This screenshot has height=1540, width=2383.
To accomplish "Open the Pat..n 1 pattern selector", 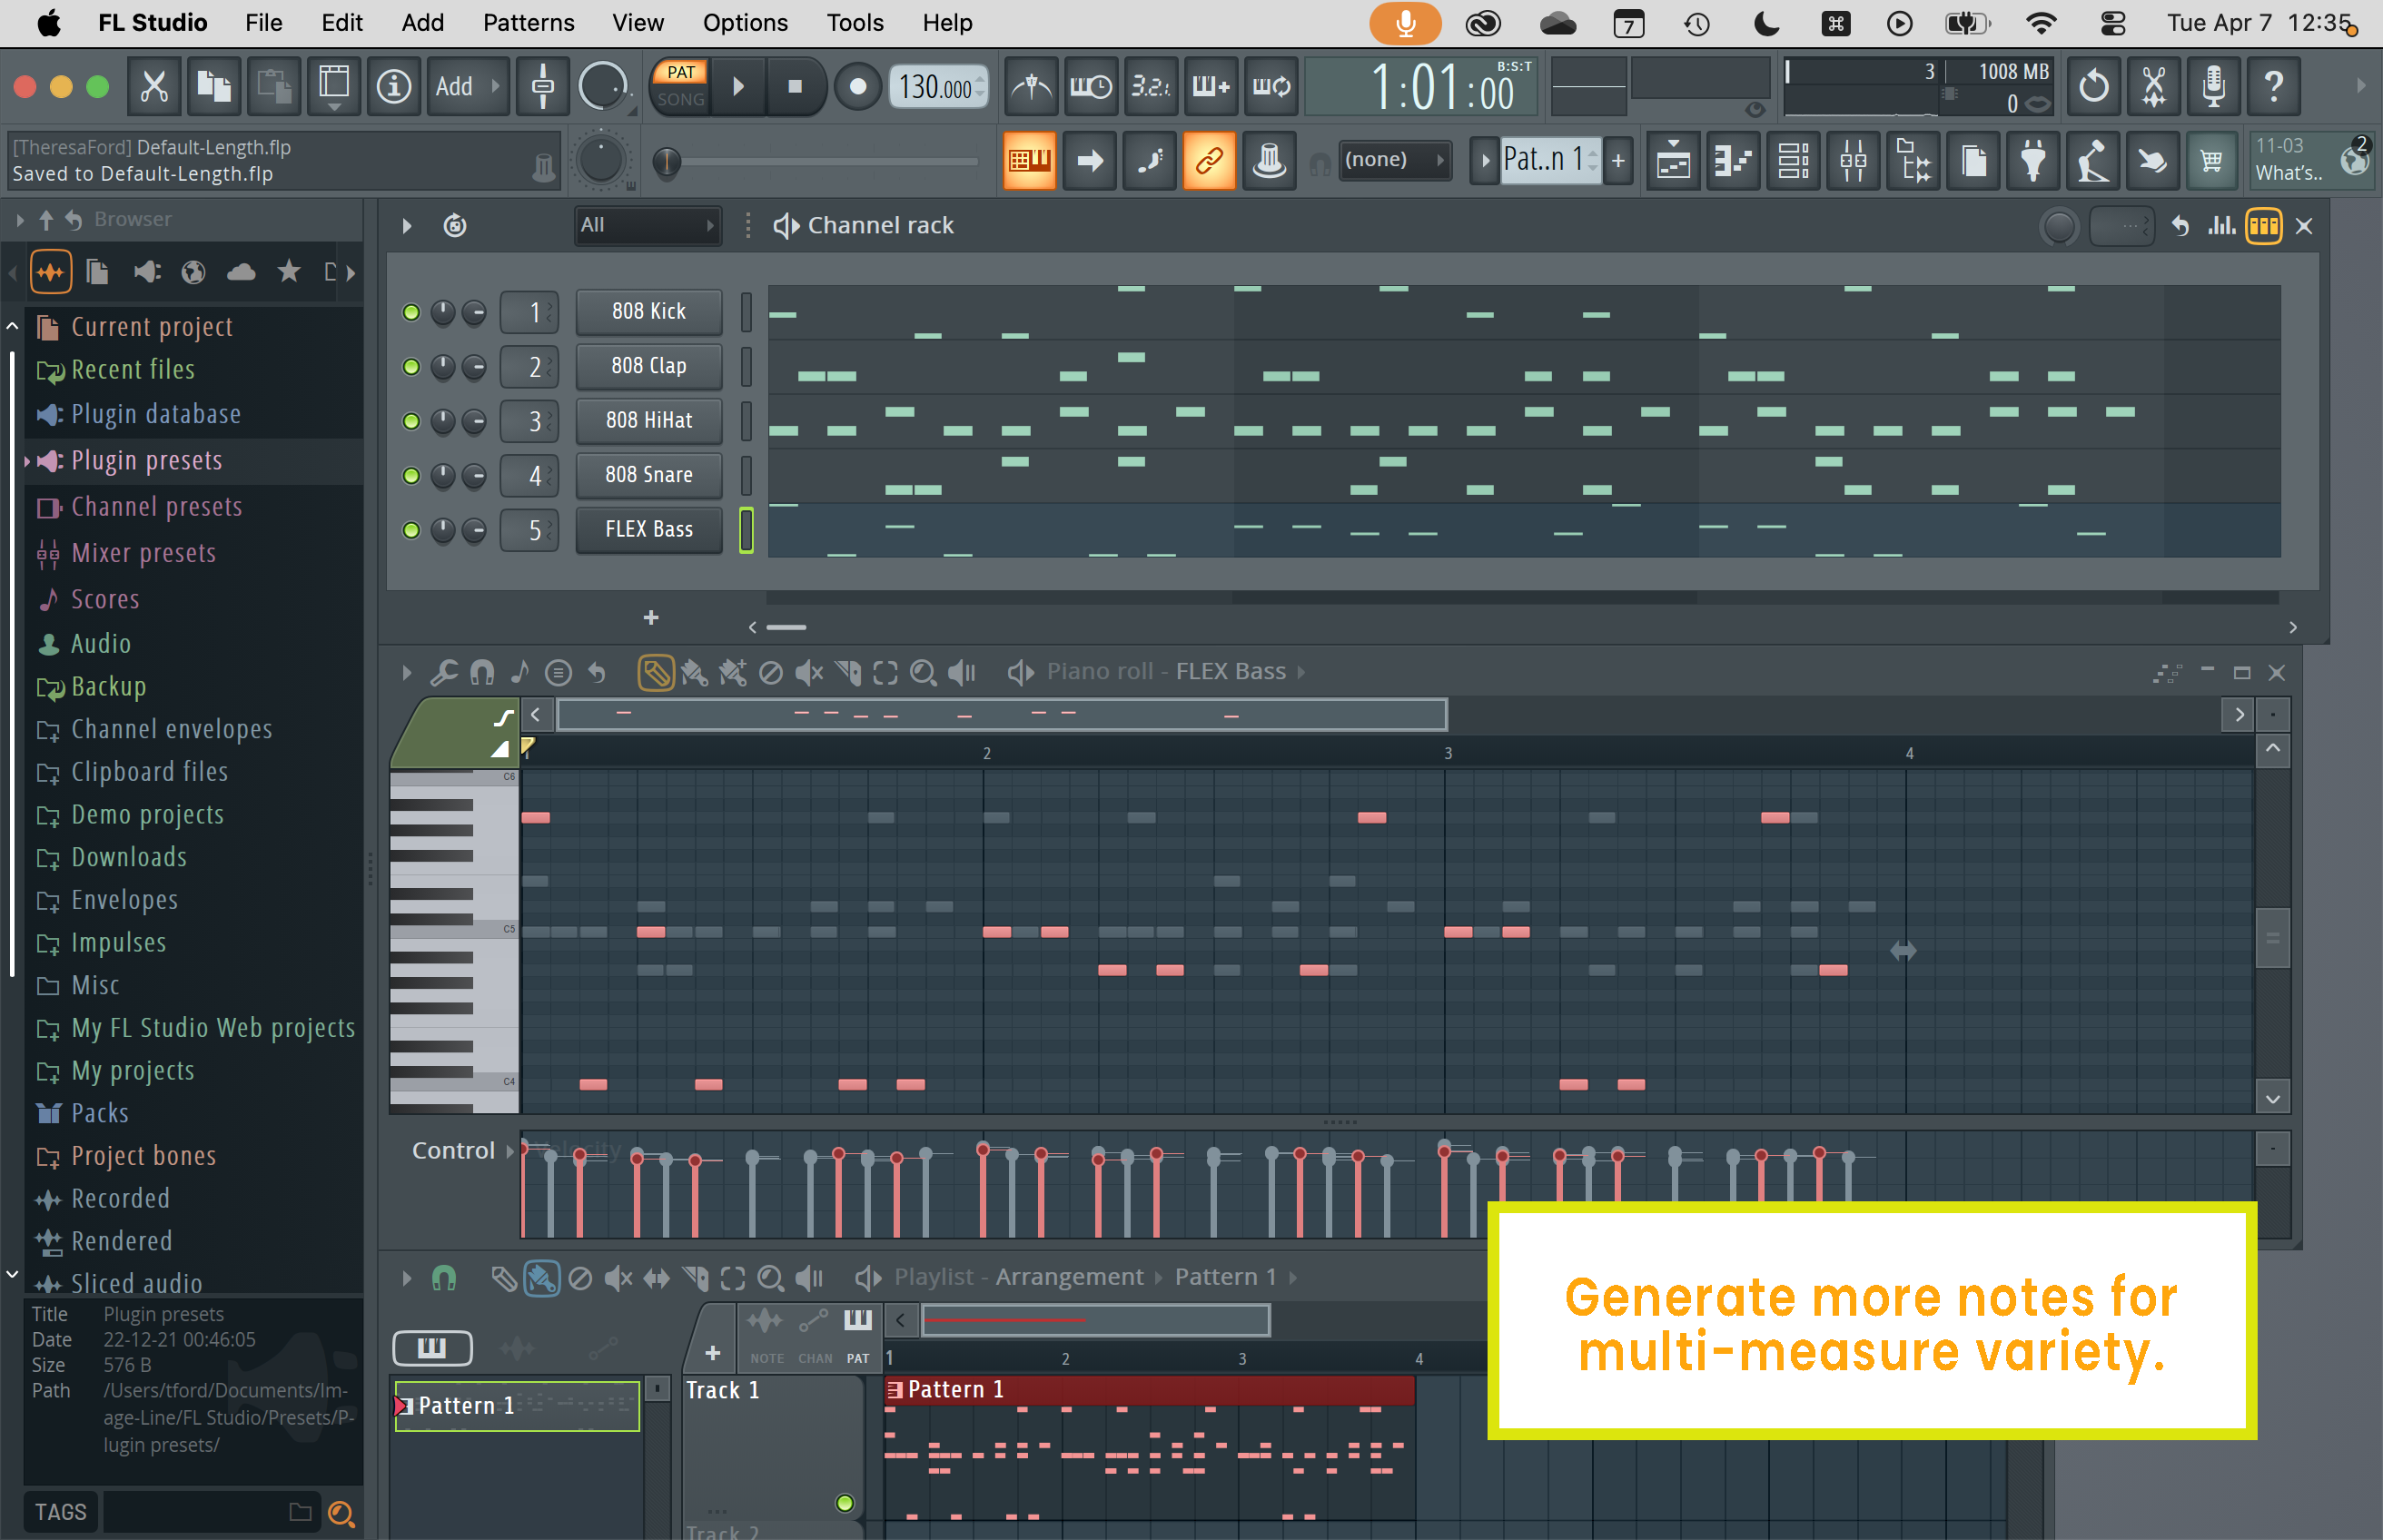I will [1549, 160].
